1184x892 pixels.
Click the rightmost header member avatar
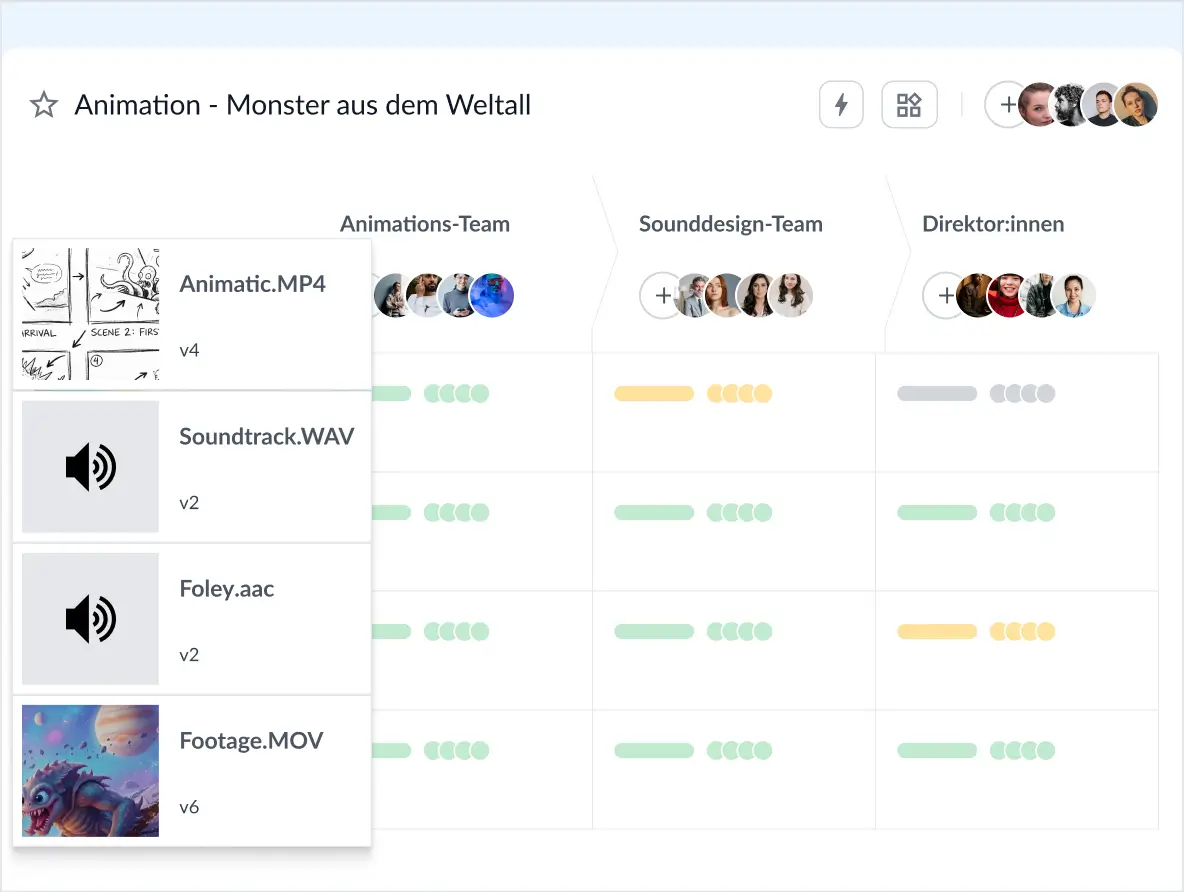(x=1136, y=104)
